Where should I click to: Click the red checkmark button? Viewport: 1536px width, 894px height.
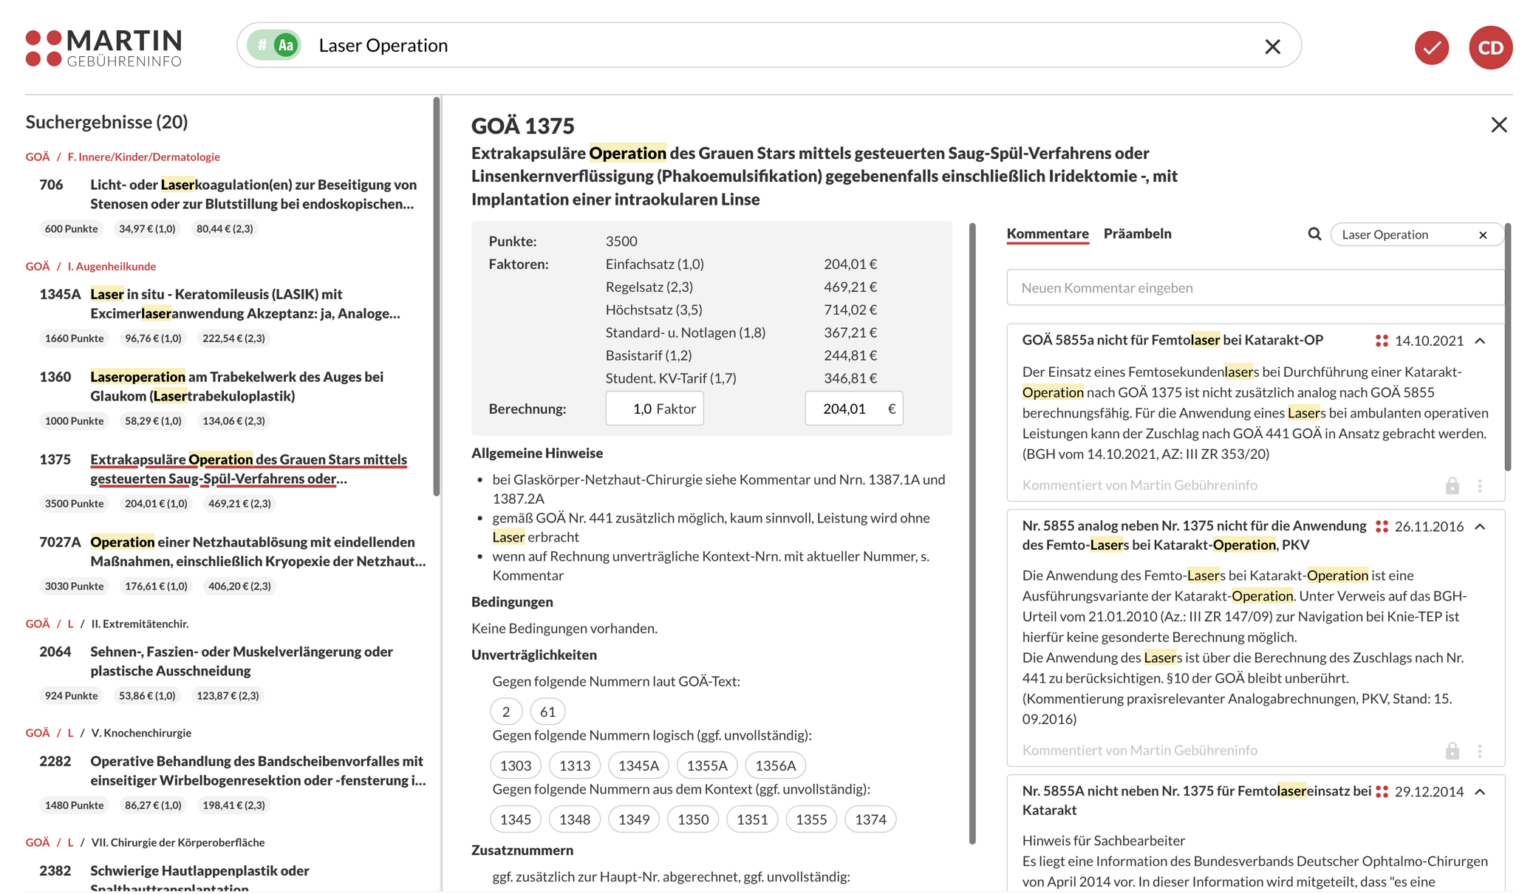click(1431, 47)
